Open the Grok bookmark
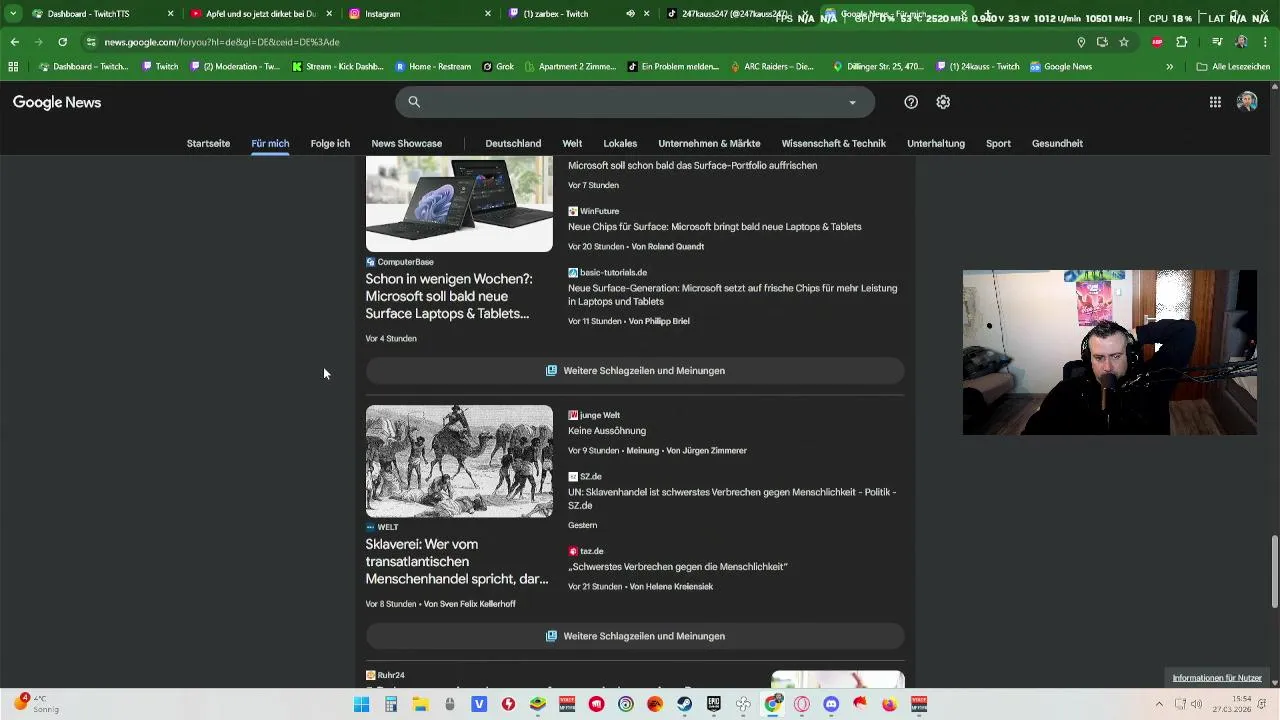Viewport: 1280px width, 720px height. [498, 67]
